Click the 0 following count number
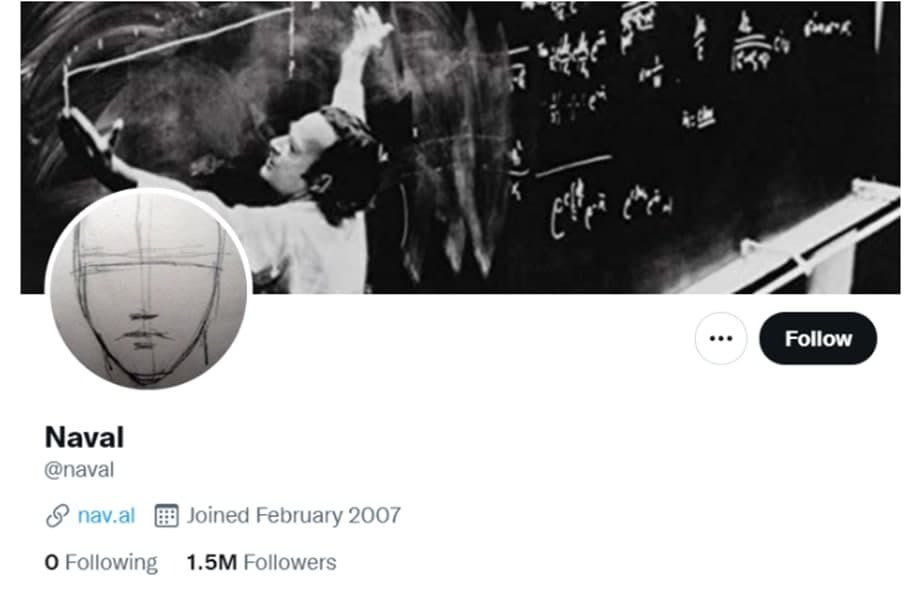 click(x=52, y=562)
